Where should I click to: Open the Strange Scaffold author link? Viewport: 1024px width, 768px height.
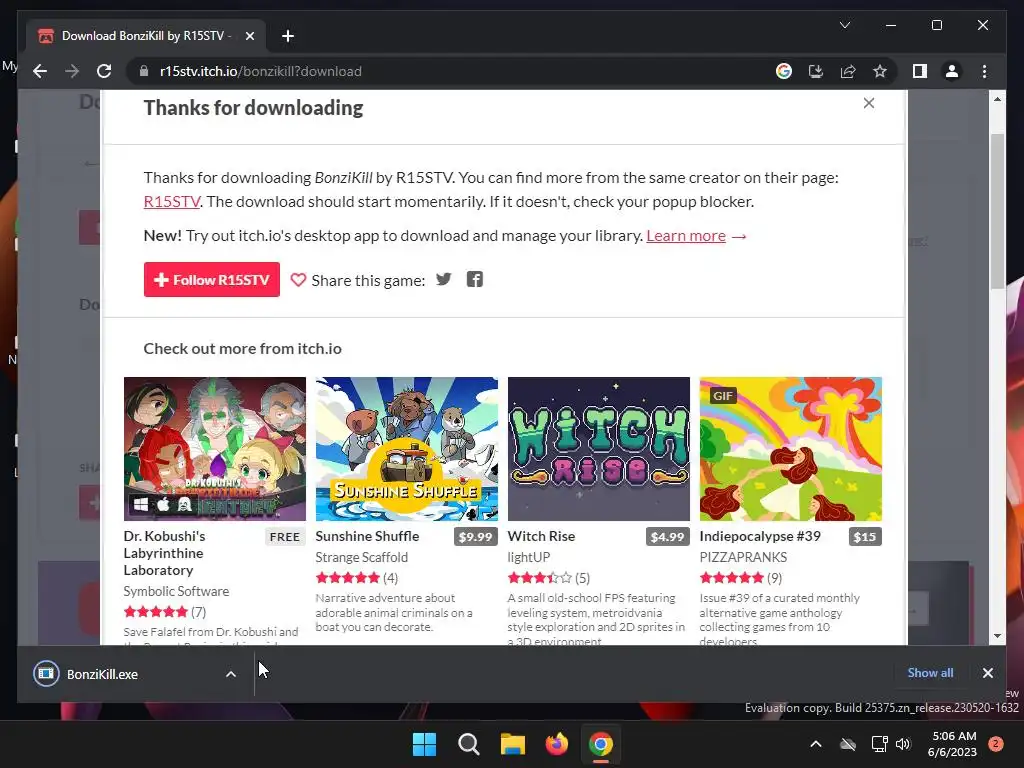coord(361,557)
